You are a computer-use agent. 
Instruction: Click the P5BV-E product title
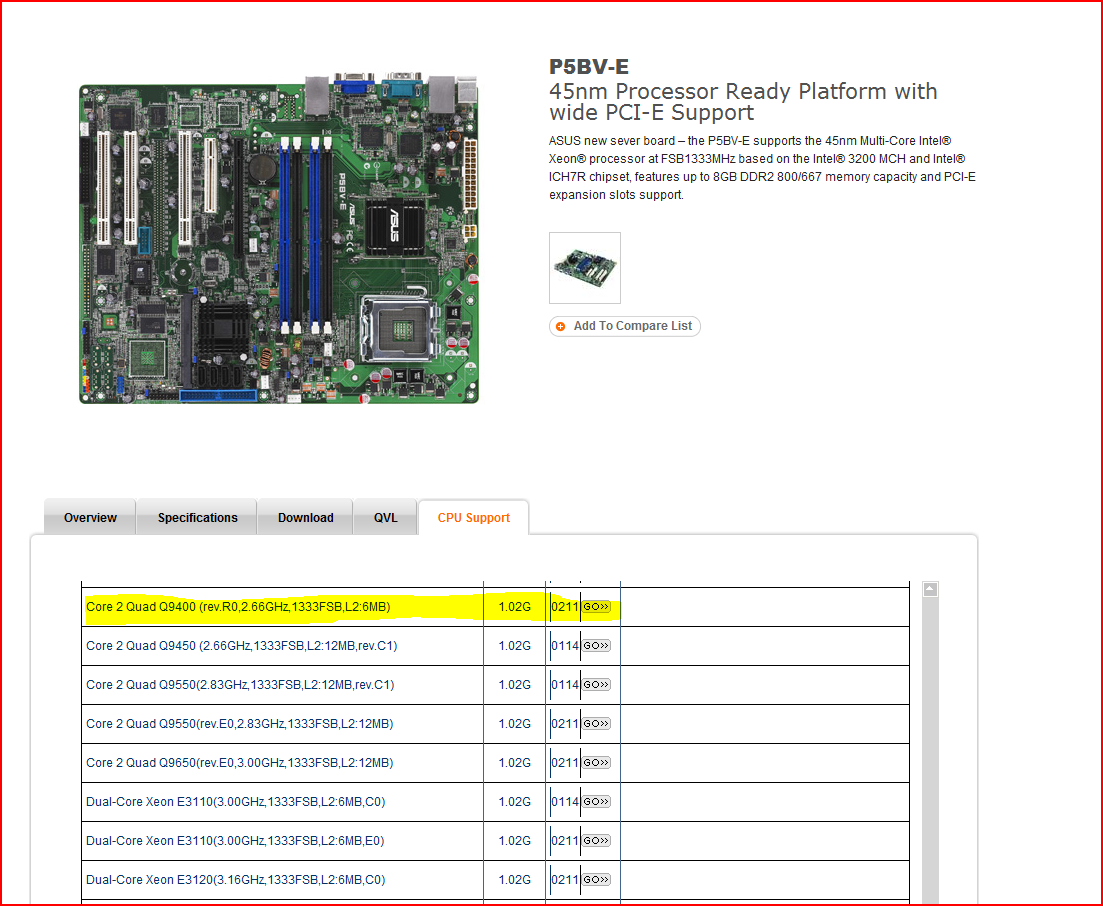coord(589,67)
